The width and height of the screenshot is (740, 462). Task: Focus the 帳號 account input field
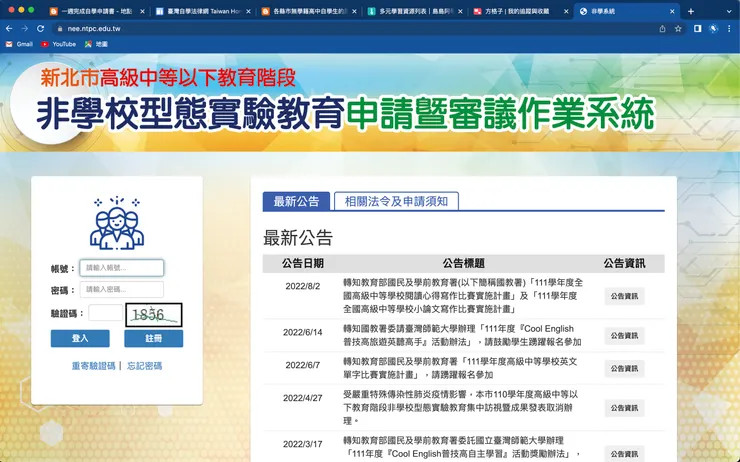coord(122,268)
